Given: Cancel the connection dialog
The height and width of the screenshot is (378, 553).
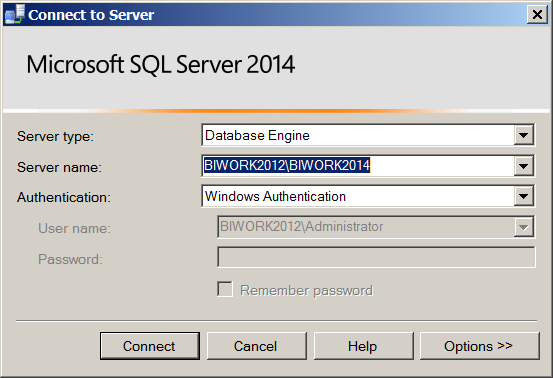Looking at the screenshot, I should click(x=256, y=346).
